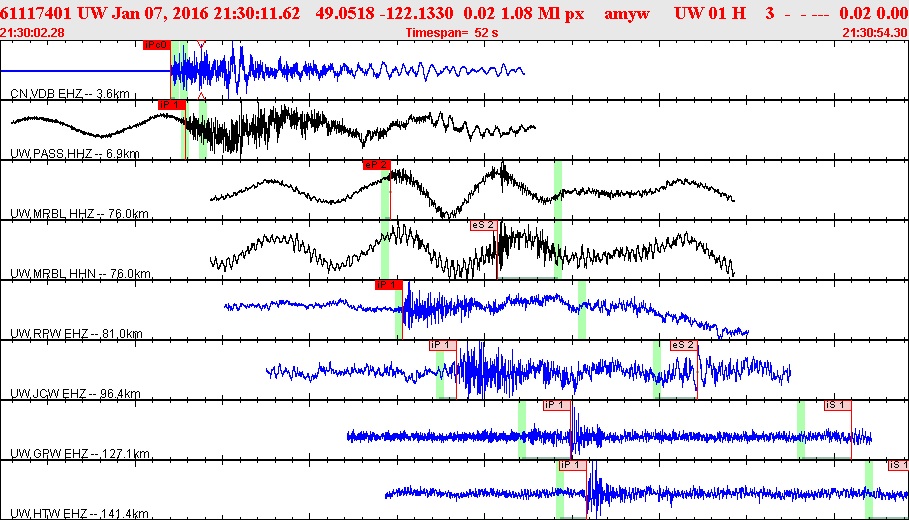Click the coordinates 49.0518 -122.1330

384,13
